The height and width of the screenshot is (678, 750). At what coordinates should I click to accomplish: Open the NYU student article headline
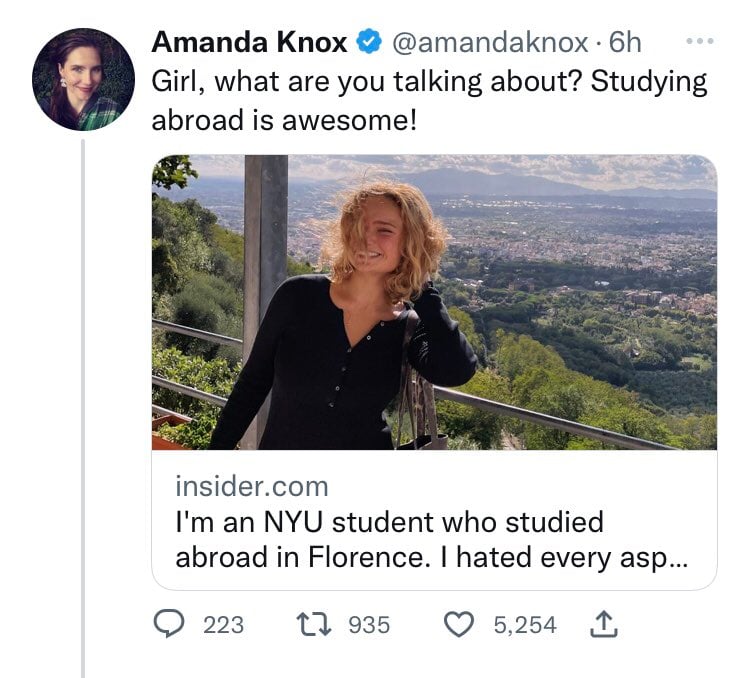[431, 539]
